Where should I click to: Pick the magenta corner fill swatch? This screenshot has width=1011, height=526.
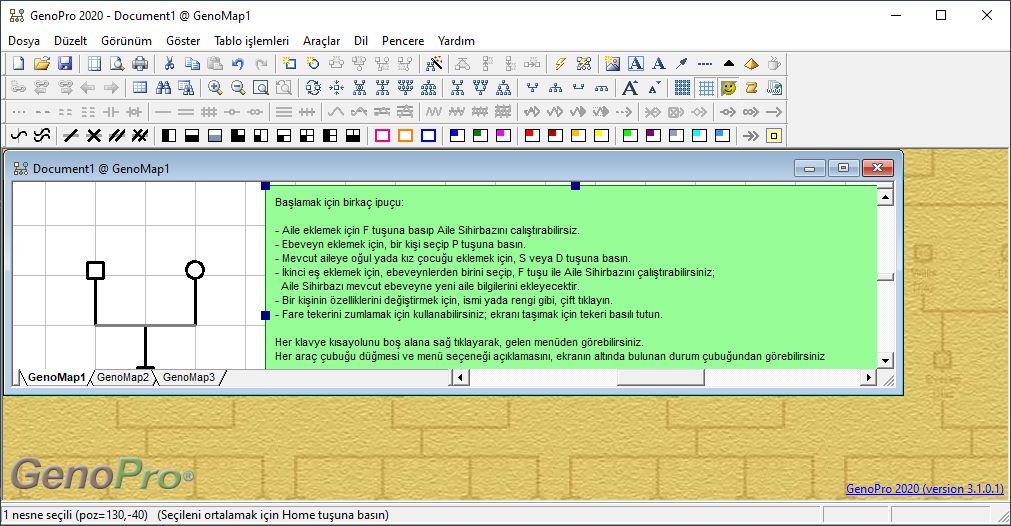coord(503,135)
